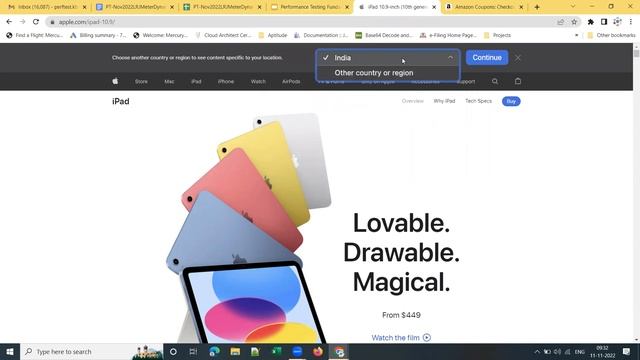640x360 pixels.
Task: Open the Chrome extensions puzzle icon
Action: 591,22
